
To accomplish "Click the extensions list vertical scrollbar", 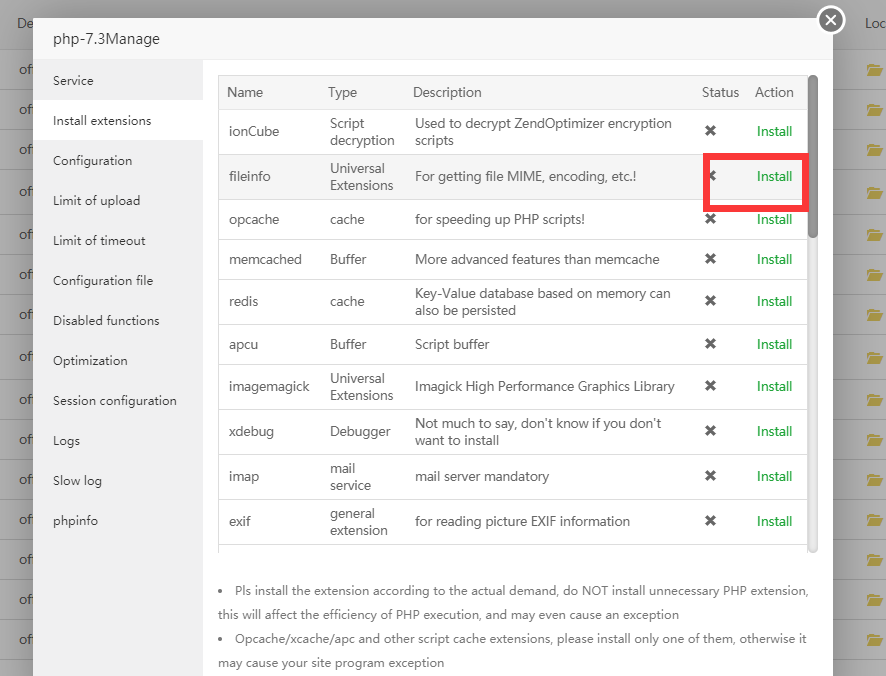I will (813, 156).
